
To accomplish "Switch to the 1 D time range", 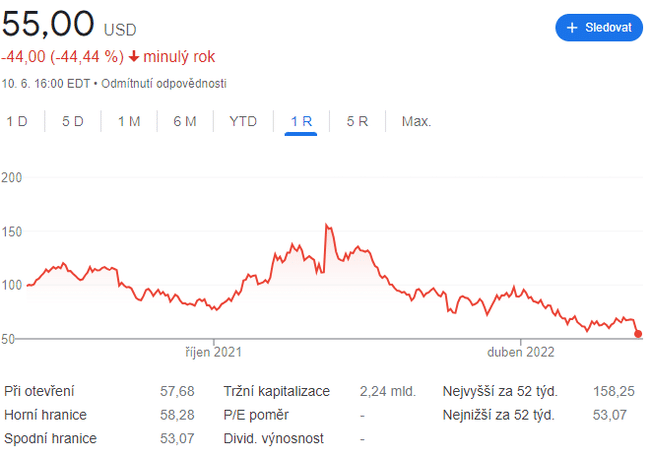I will click(x=17, y=122).
